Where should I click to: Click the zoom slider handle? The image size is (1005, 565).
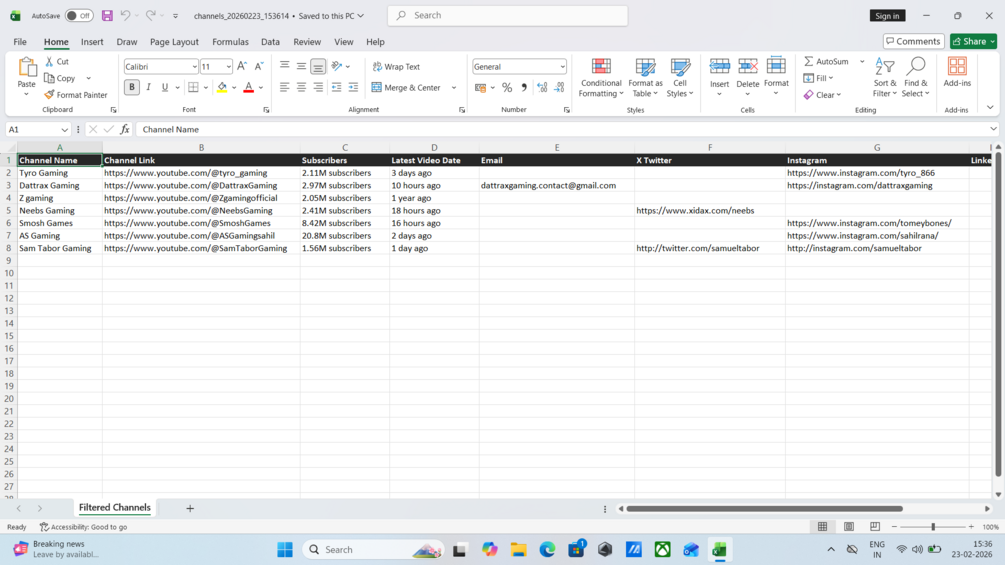click(x=933, y=527)
